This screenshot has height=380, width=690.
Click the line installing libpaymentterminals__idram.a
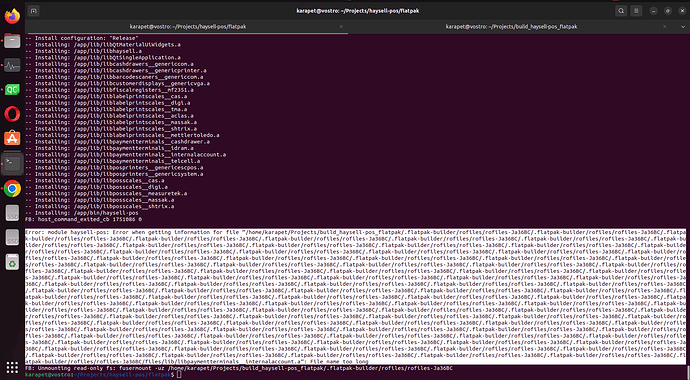pos(109,148)
